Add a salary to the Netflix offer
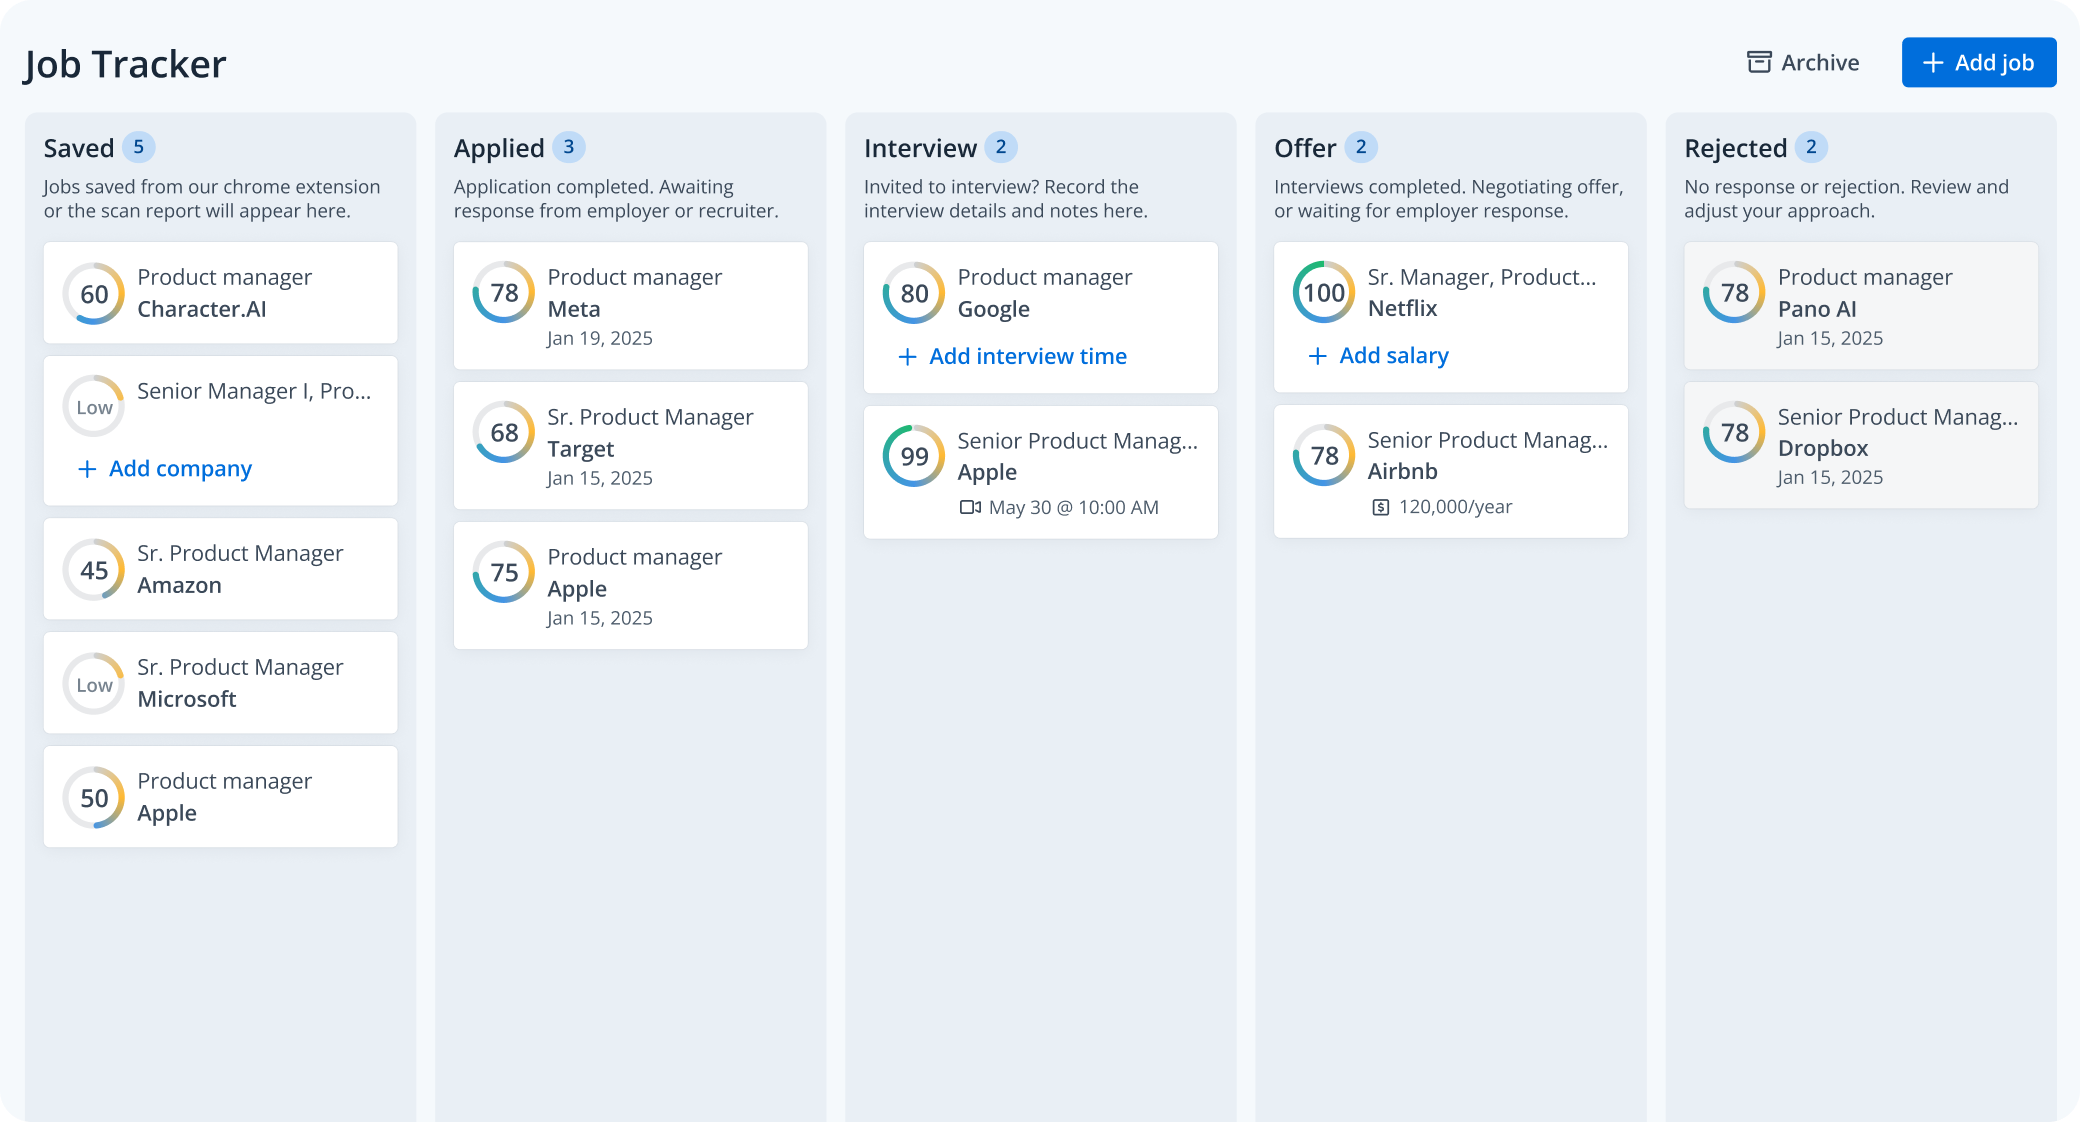Screen dimensions: 2080x1122 (1377, 355)
